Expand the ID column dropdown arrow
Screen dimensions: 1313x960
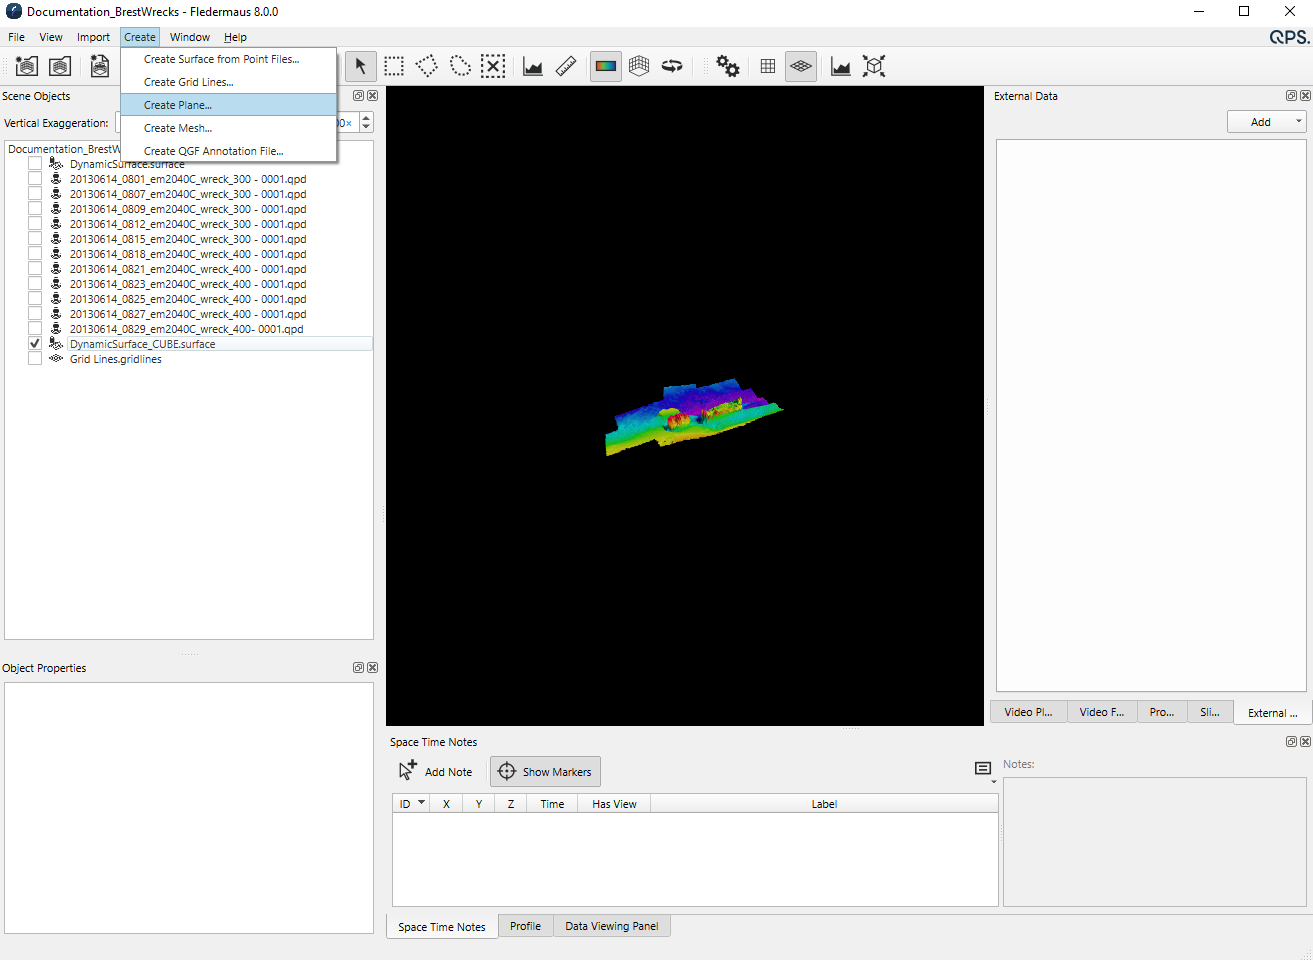(421, 803)
